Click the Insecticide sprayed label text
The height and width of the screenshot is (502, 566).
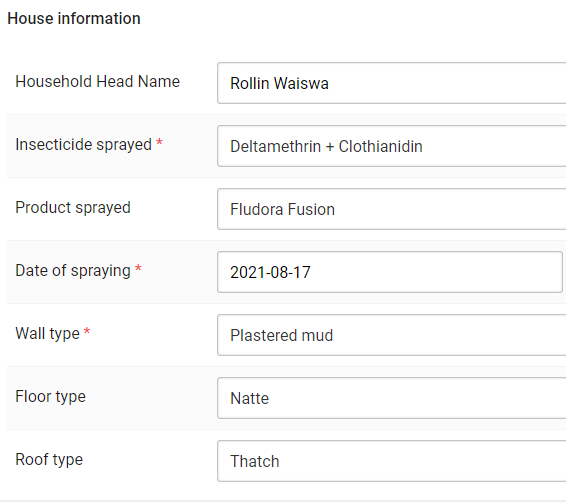click(x=83, y=145)
